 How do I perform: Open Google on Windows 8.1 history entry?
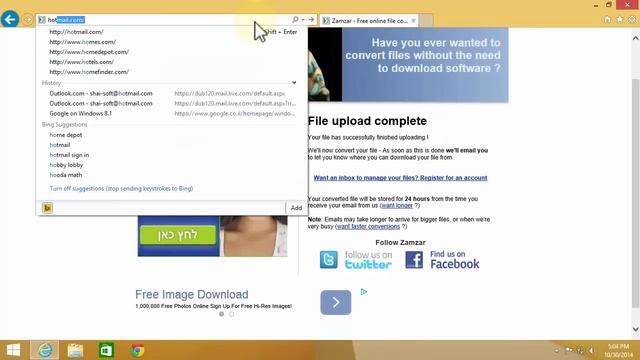[x=171, y=113]
